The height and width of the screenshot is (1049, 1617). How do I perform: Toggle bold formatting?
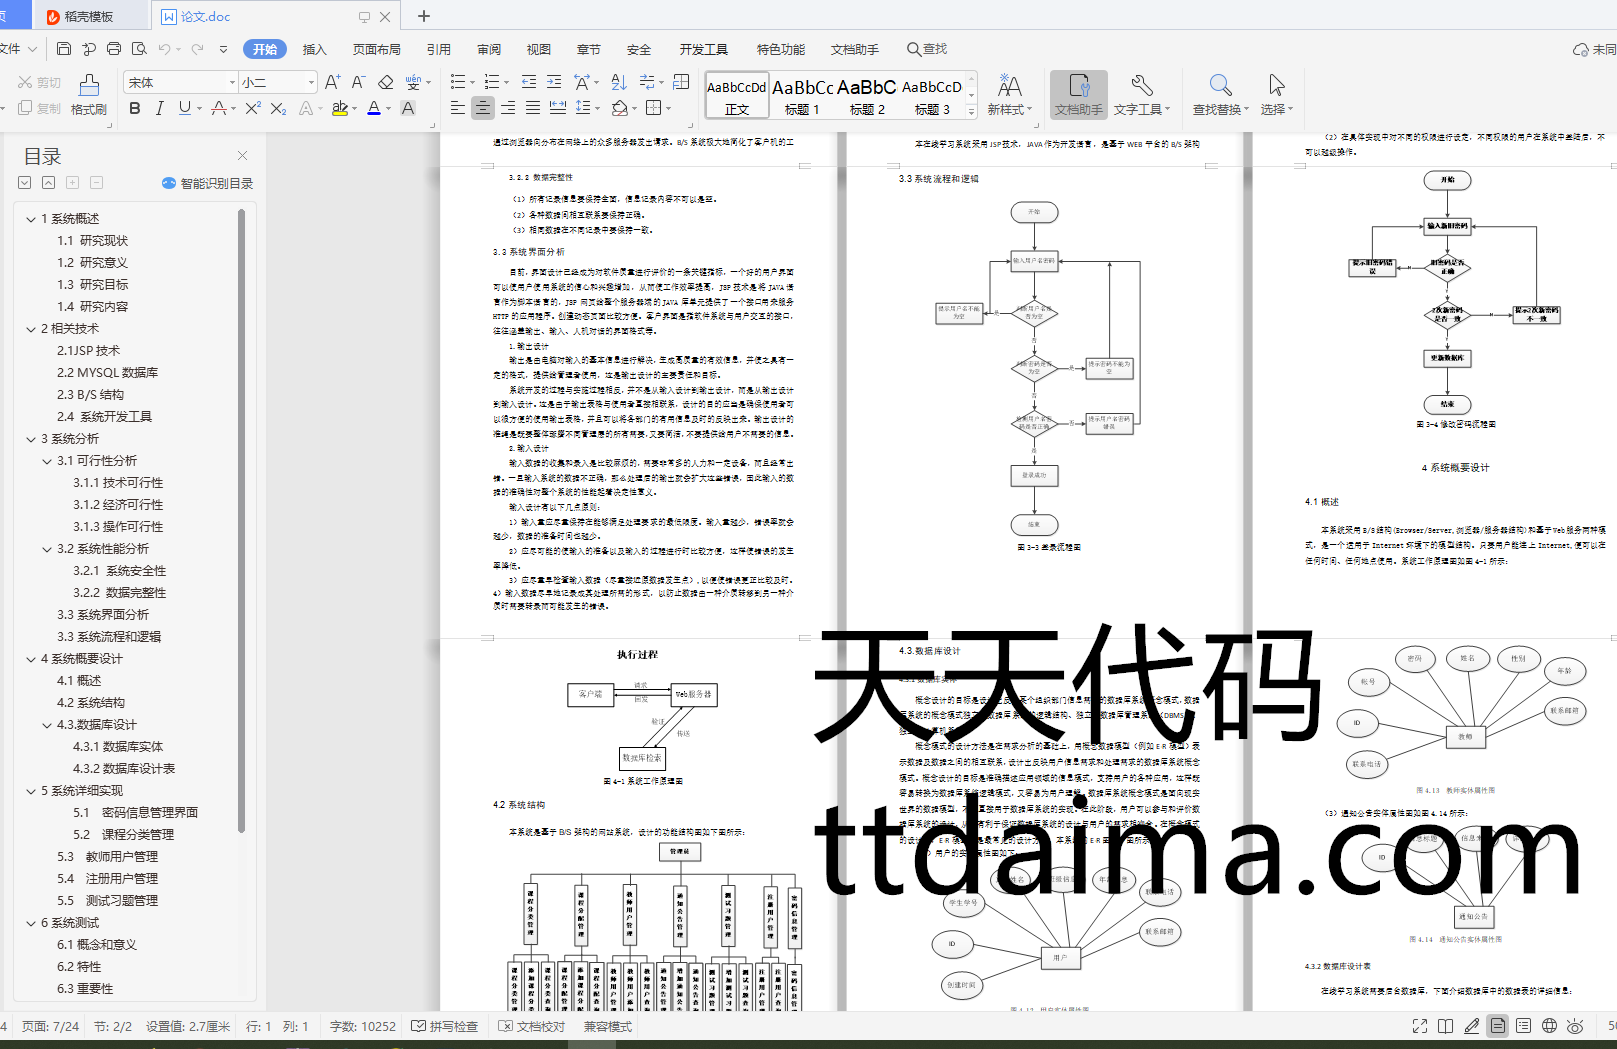pos(135,108)
